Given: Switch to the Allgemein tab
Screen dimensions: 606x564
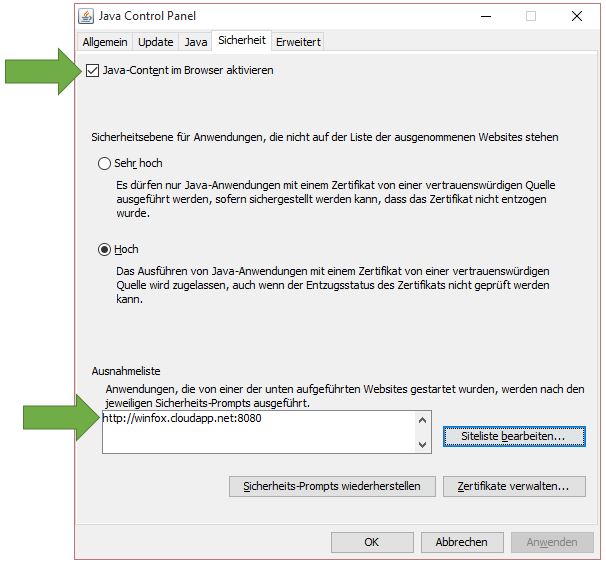Looking at the screenshot, I should pyautogui.click(x=106, y=42).
